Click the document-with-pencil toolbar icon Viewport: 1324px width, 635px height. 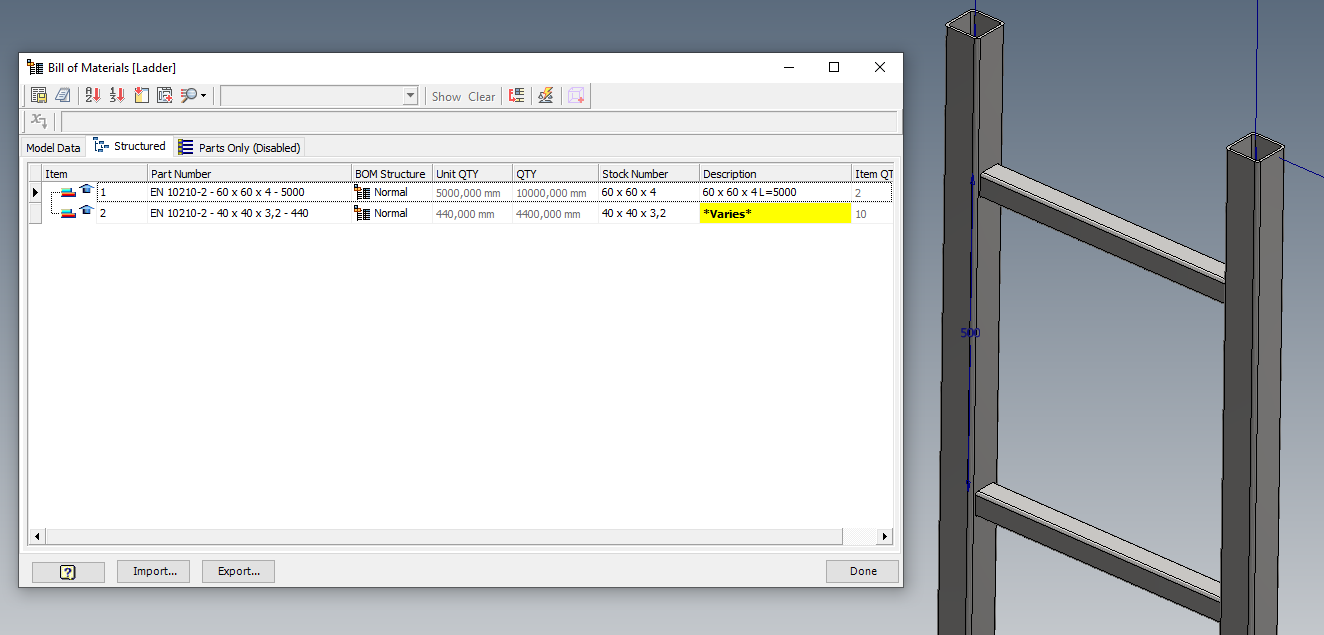coord(63,95)
